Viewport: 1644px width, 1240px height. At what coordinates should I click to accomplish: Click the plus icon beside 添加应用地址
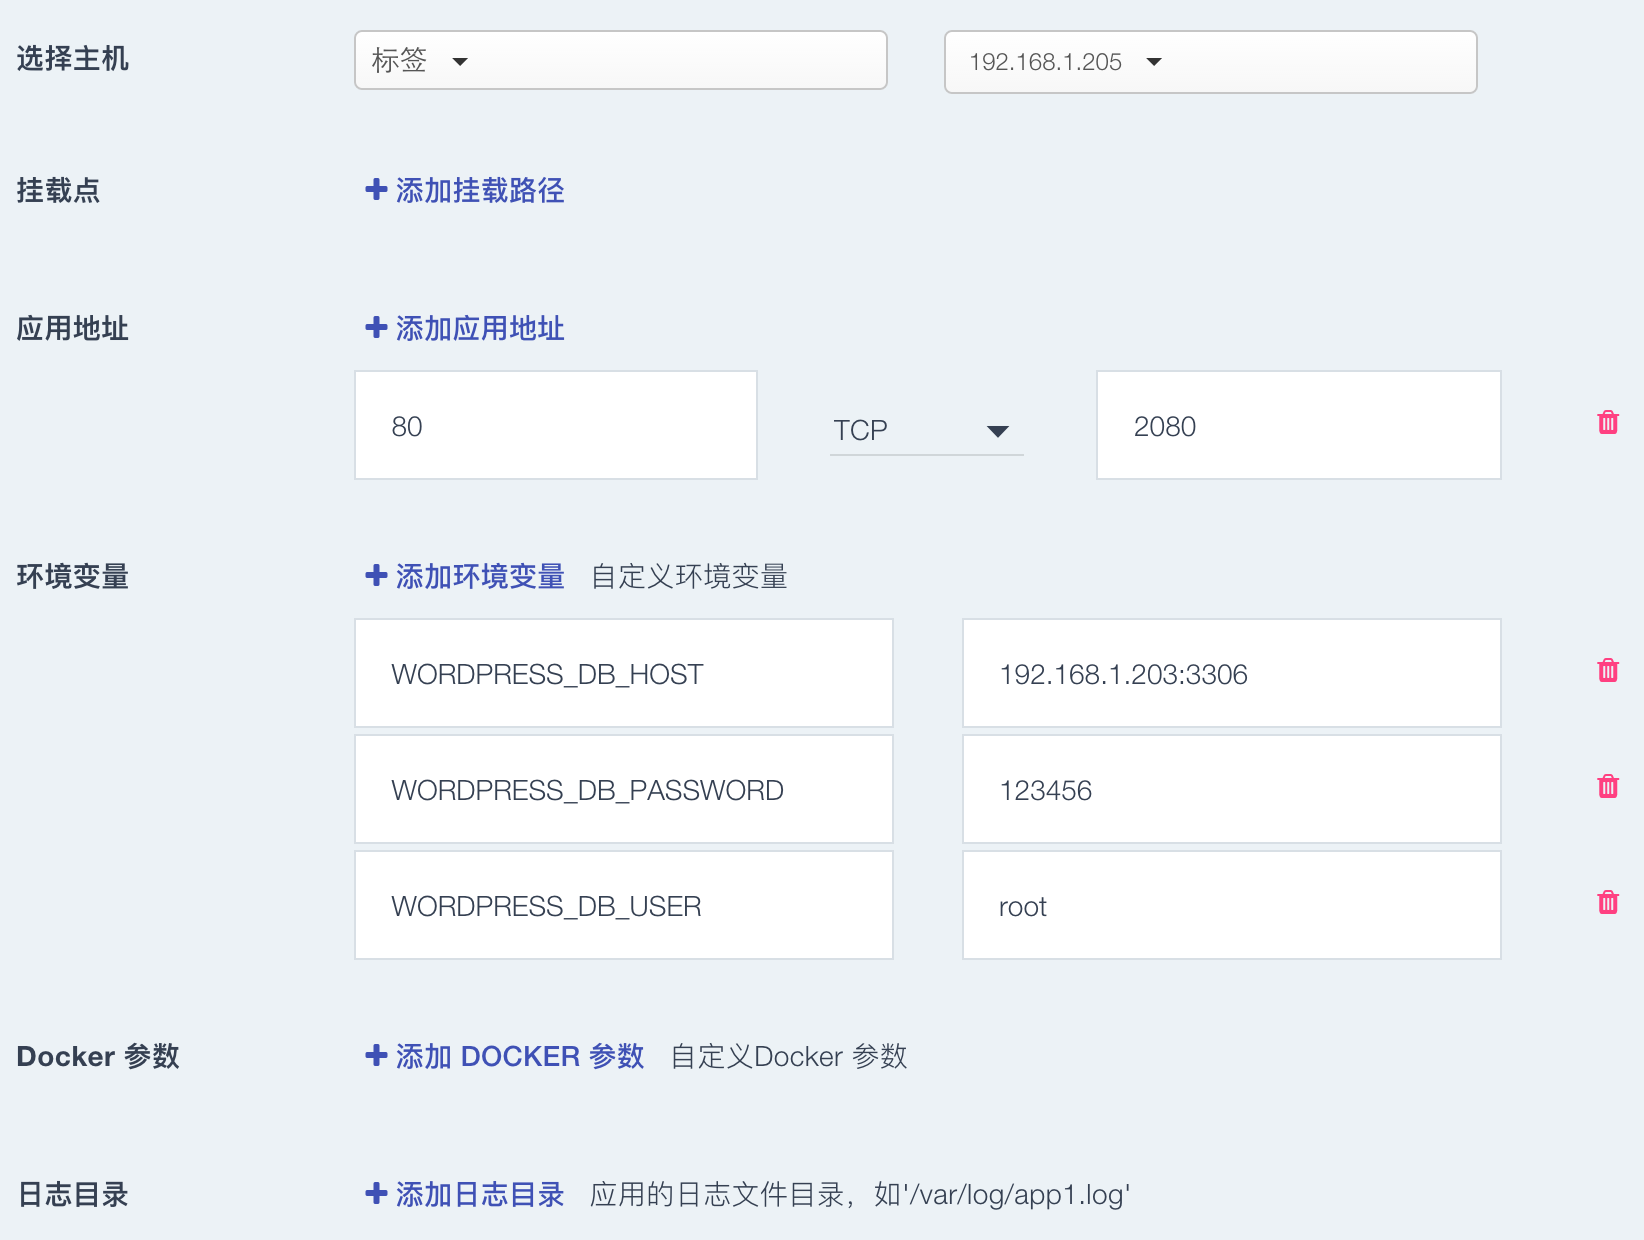(x=376, y=327)
